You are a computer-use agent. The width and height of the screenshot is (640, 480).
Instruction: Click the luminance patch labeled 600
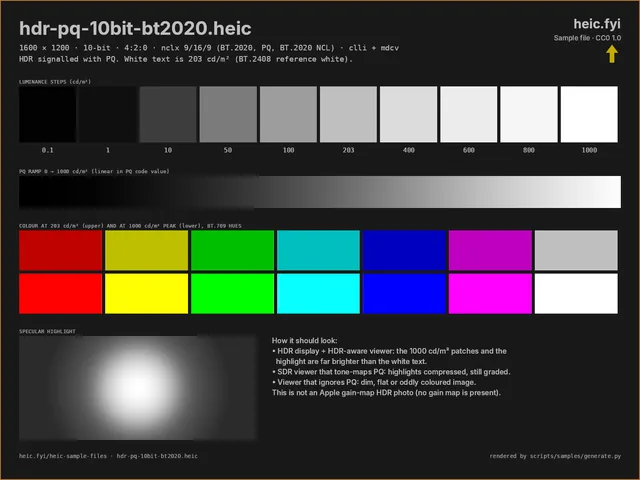point(469,114)
